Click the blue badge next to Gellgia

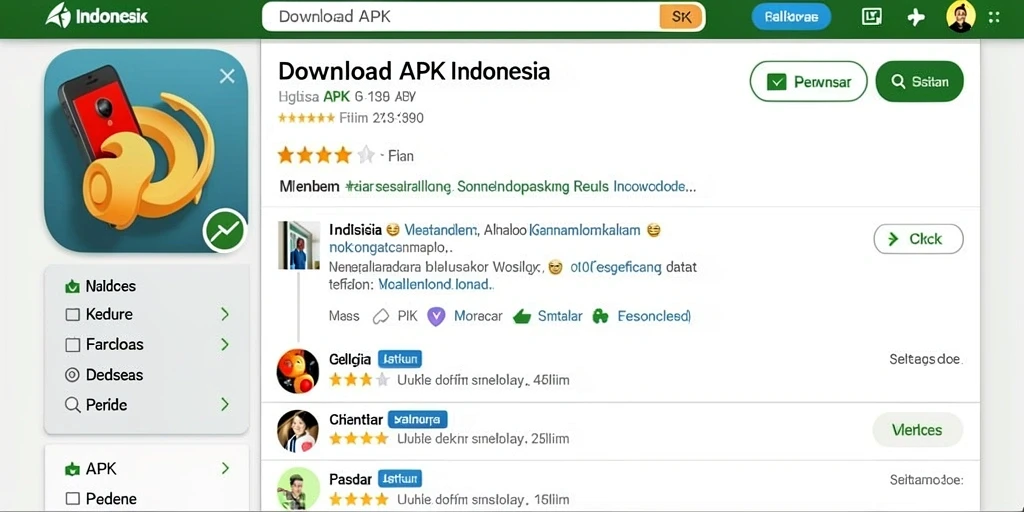400,359
